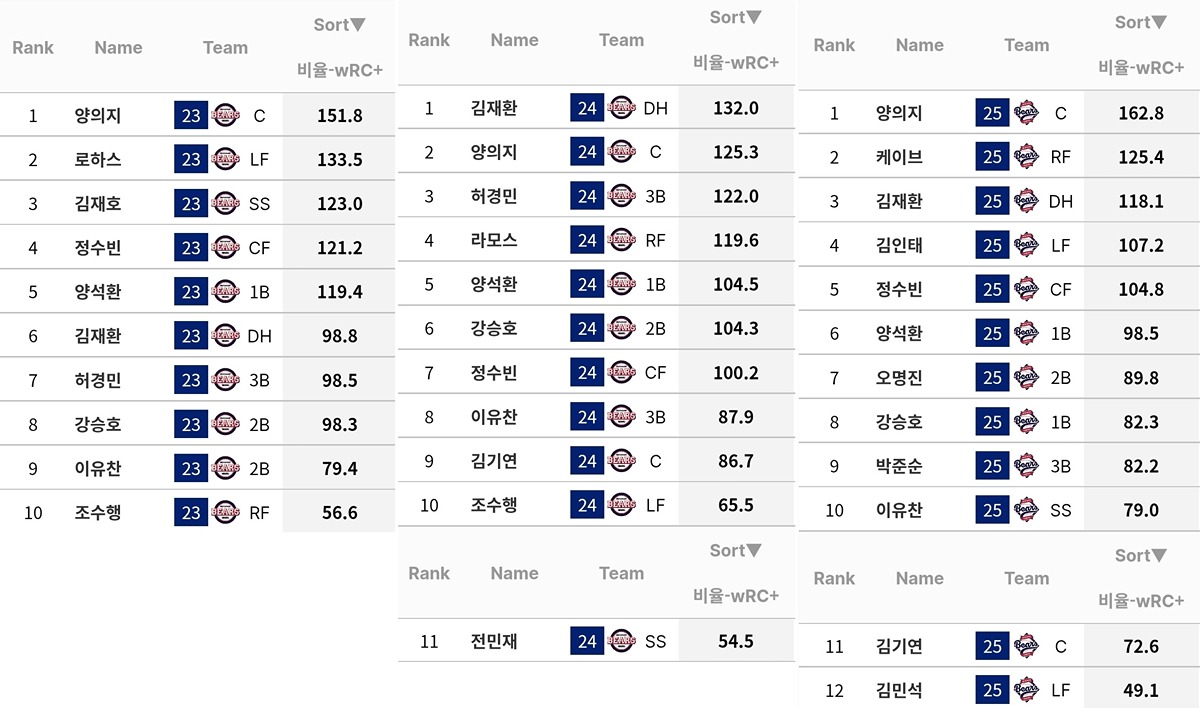Click the navy 25 season badge beside 김인태
Image resolution: width=1200 pixels, height=708 pixels.
992,245
